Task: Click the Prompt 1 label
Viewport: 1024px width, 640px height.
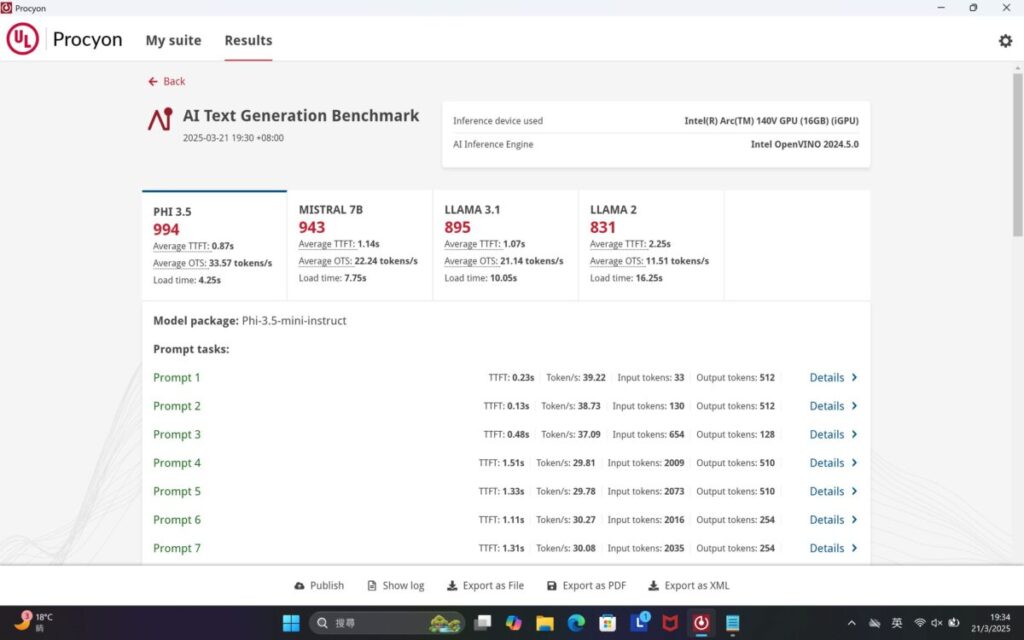Action: coord(176,377)
